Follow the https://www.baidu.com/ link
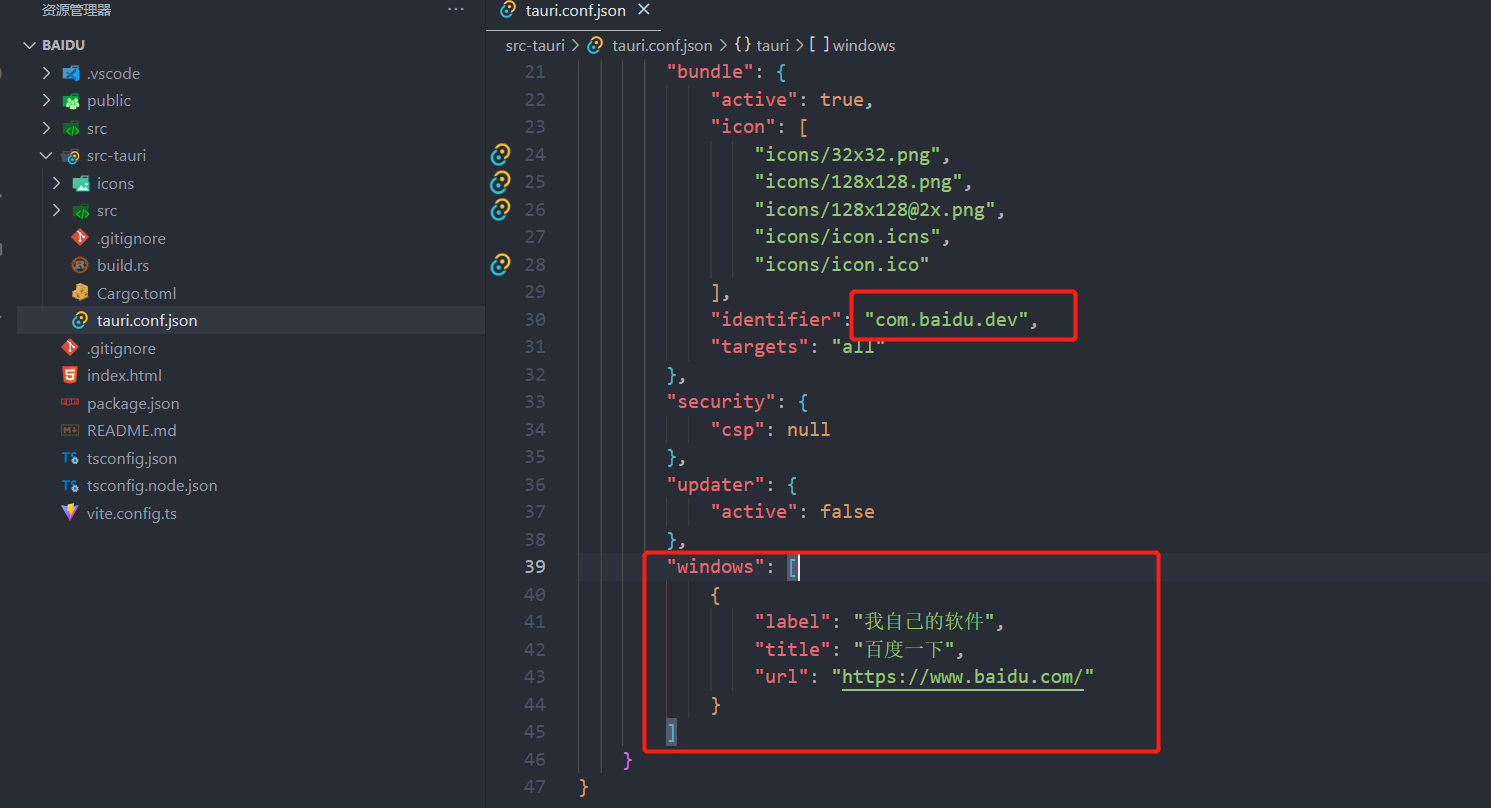Image resolution: width=1491 pixels, height=808 pixels. click(961, 677)
